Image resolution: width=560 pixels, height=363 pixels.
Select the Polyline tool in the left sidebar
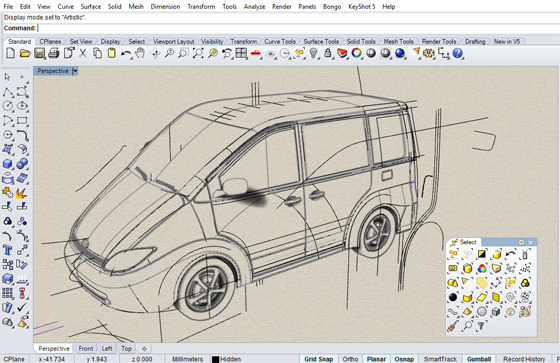point(8,92)
